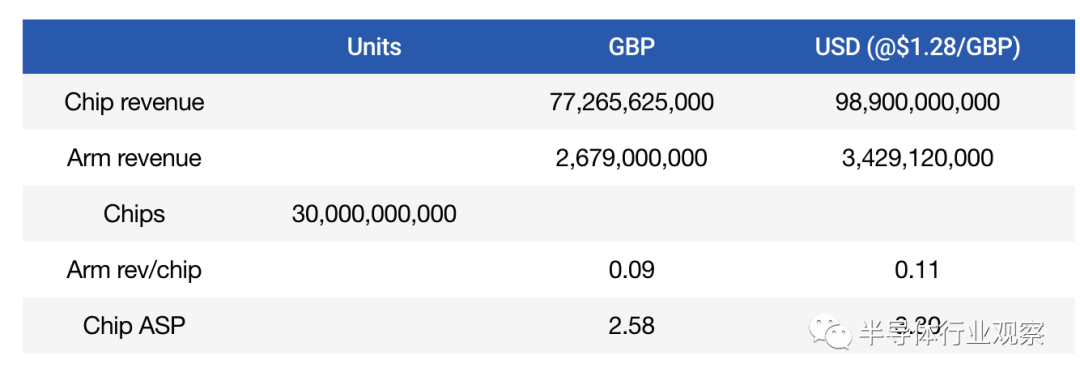This screenshot has height=381, width=1080.
Task: Select the 2.58 GBP Chip ASP value
Action: coord(632,325)
